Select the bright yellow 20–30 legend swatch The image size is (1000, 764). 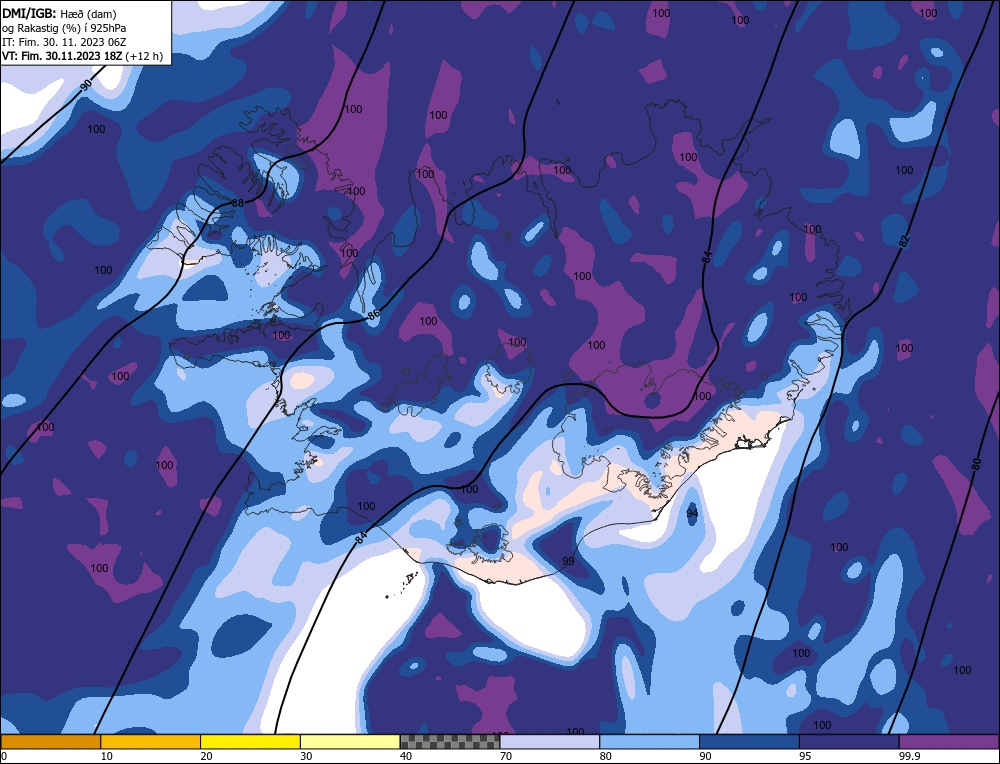point(250,742)
